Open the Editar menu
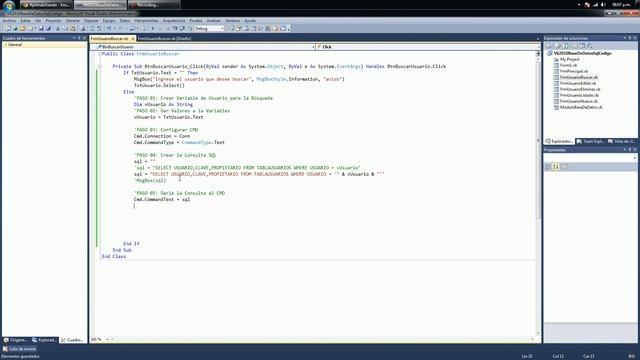The height and width of the screenshot is (360, 640). coord(25,20)
